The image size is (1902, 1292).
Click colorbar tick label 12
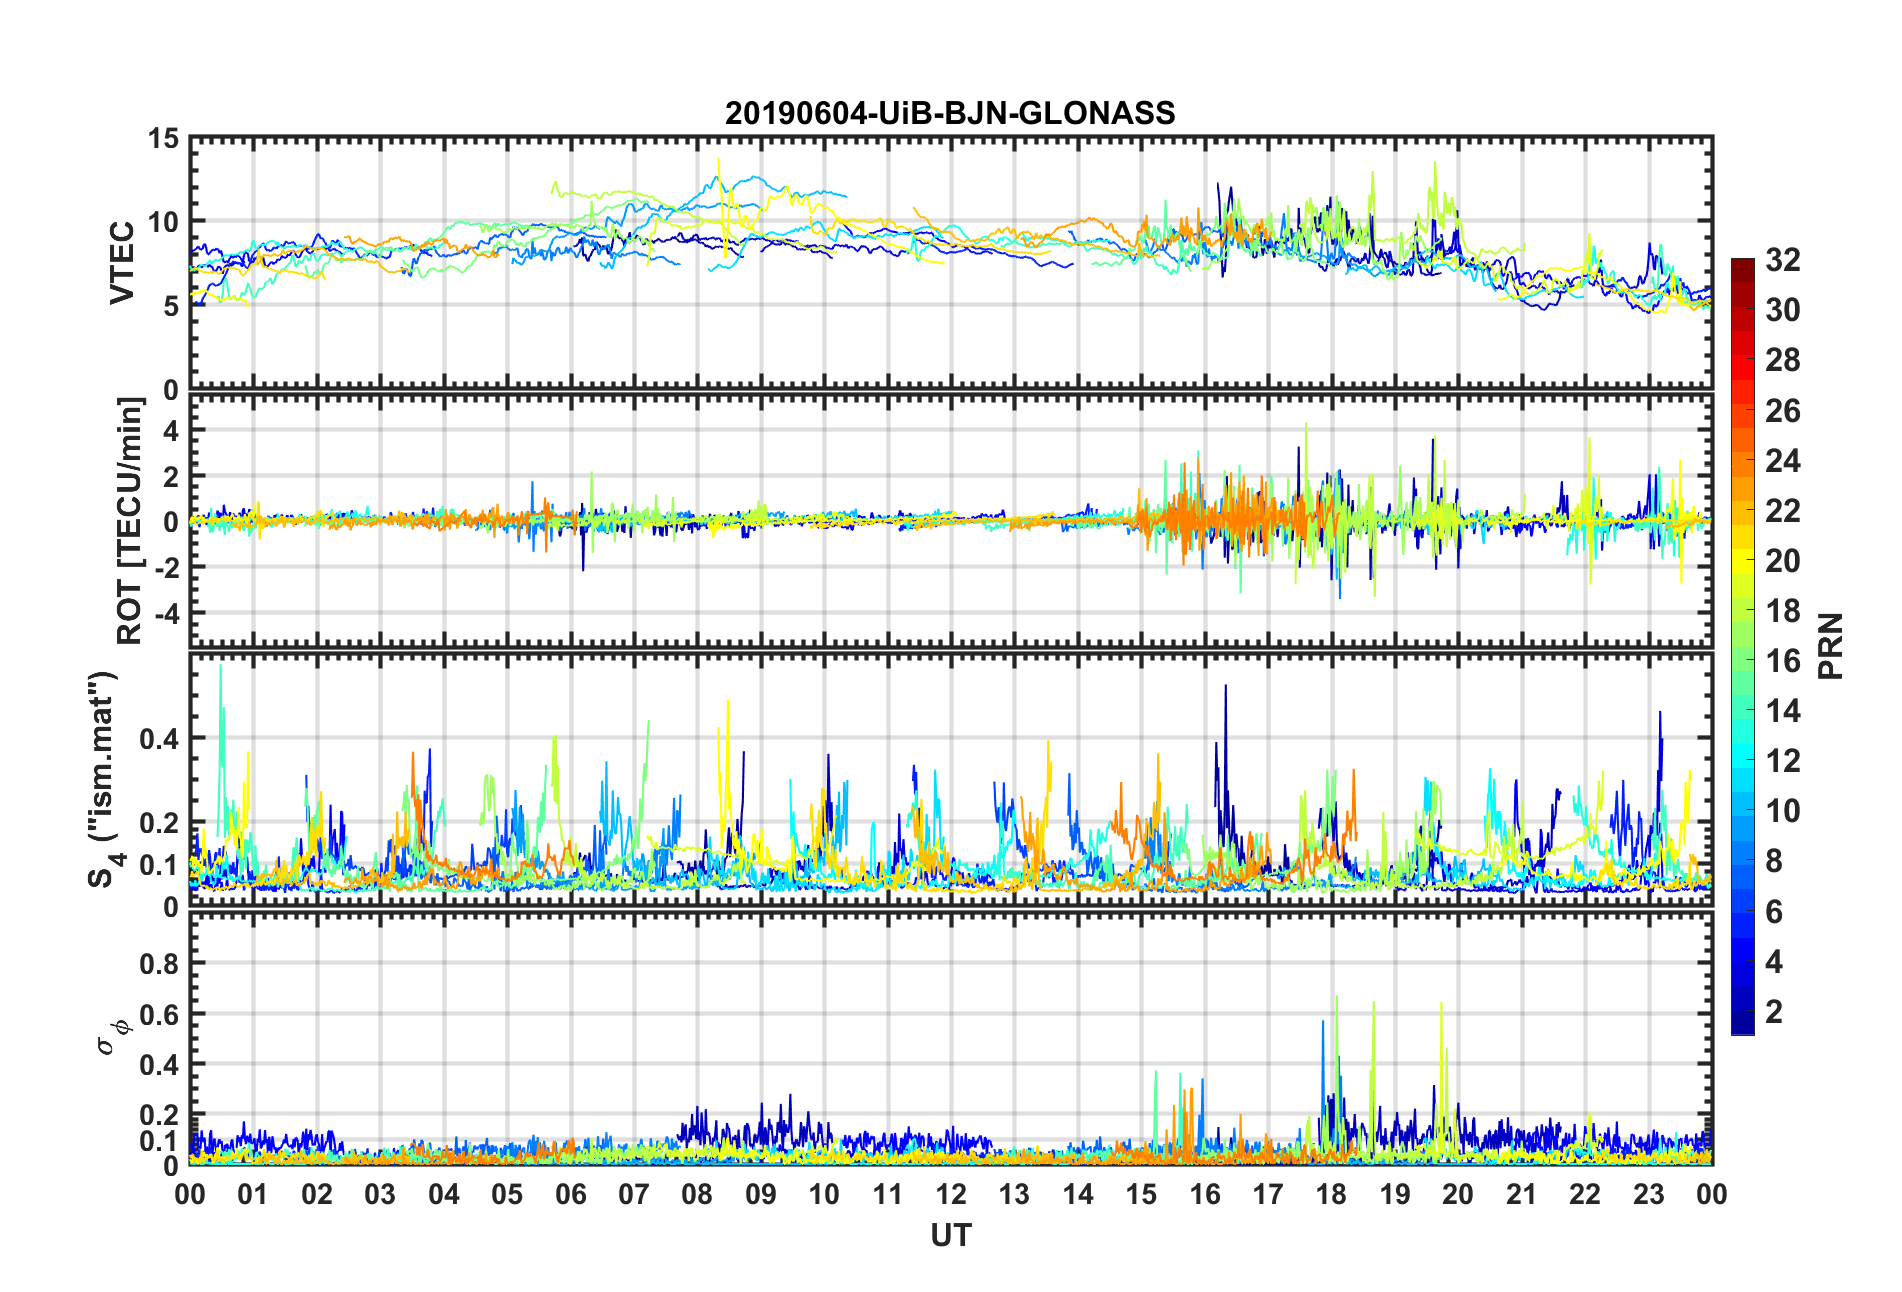coord(1783,761)
